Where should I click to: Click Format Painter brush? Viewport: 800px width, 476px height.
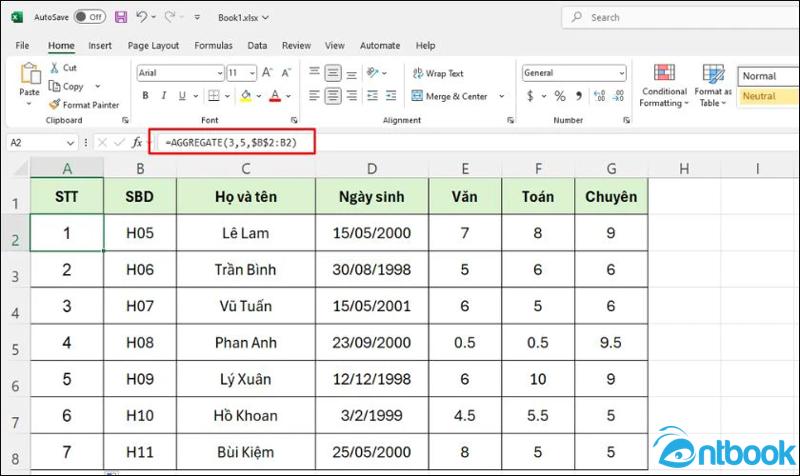[x=54, y=105]
